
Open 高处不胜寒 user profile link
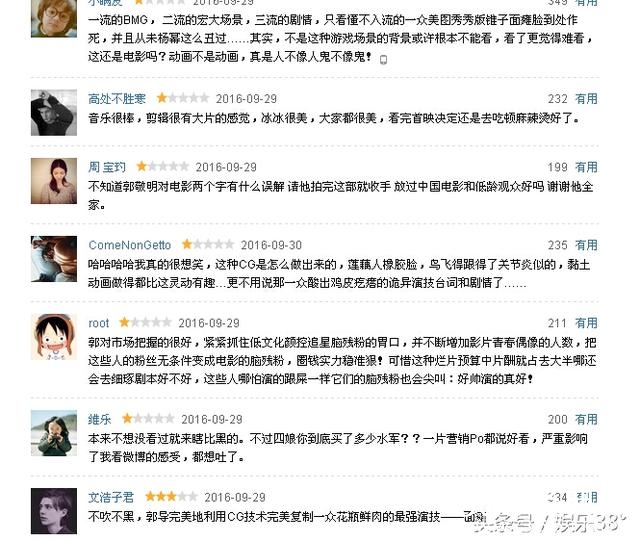point(117,98)
